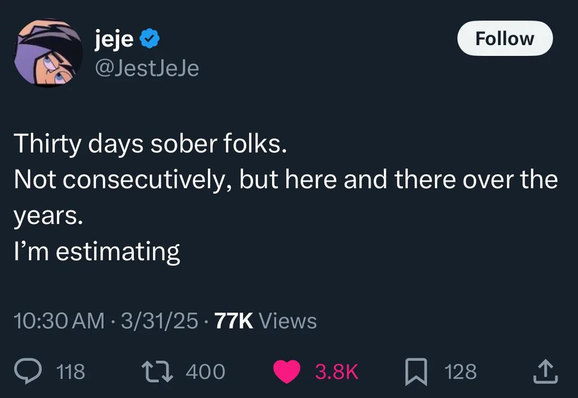Click the reply speech bubble icon

click(28, 371)
